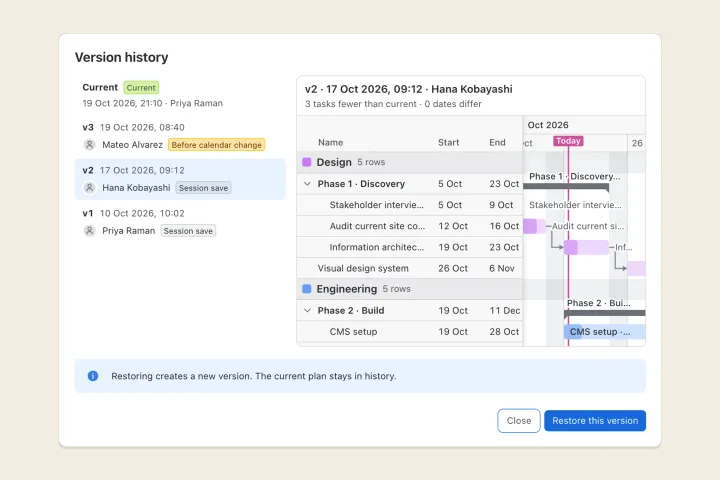Click the 12 Oct start date cell

(x=453, y=226)
